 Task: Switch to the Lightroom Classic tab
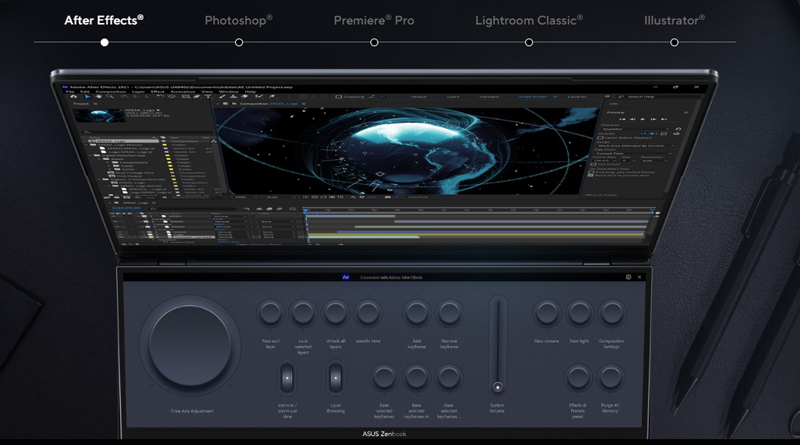529,20
